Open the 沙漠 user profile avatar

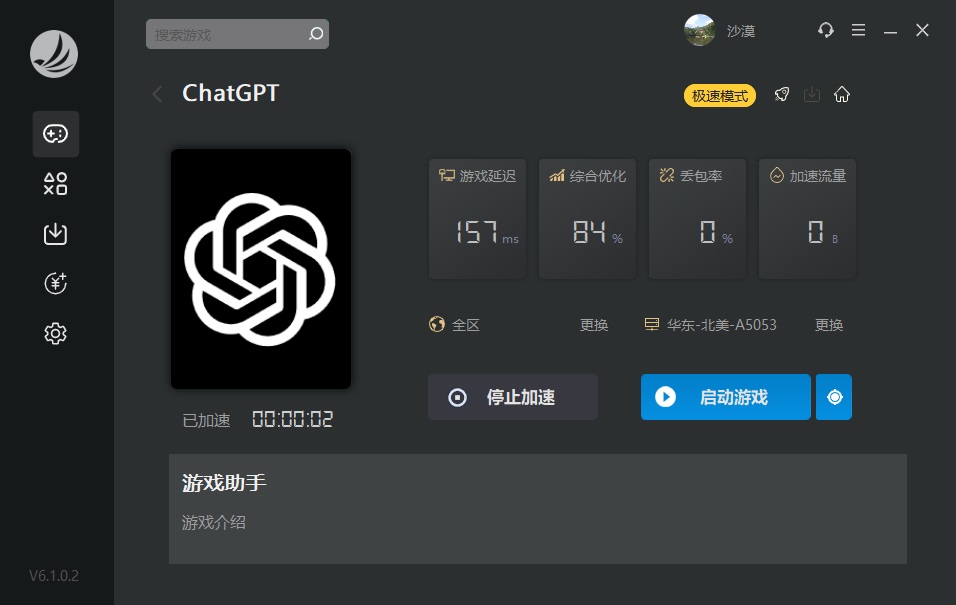[699, 30]
